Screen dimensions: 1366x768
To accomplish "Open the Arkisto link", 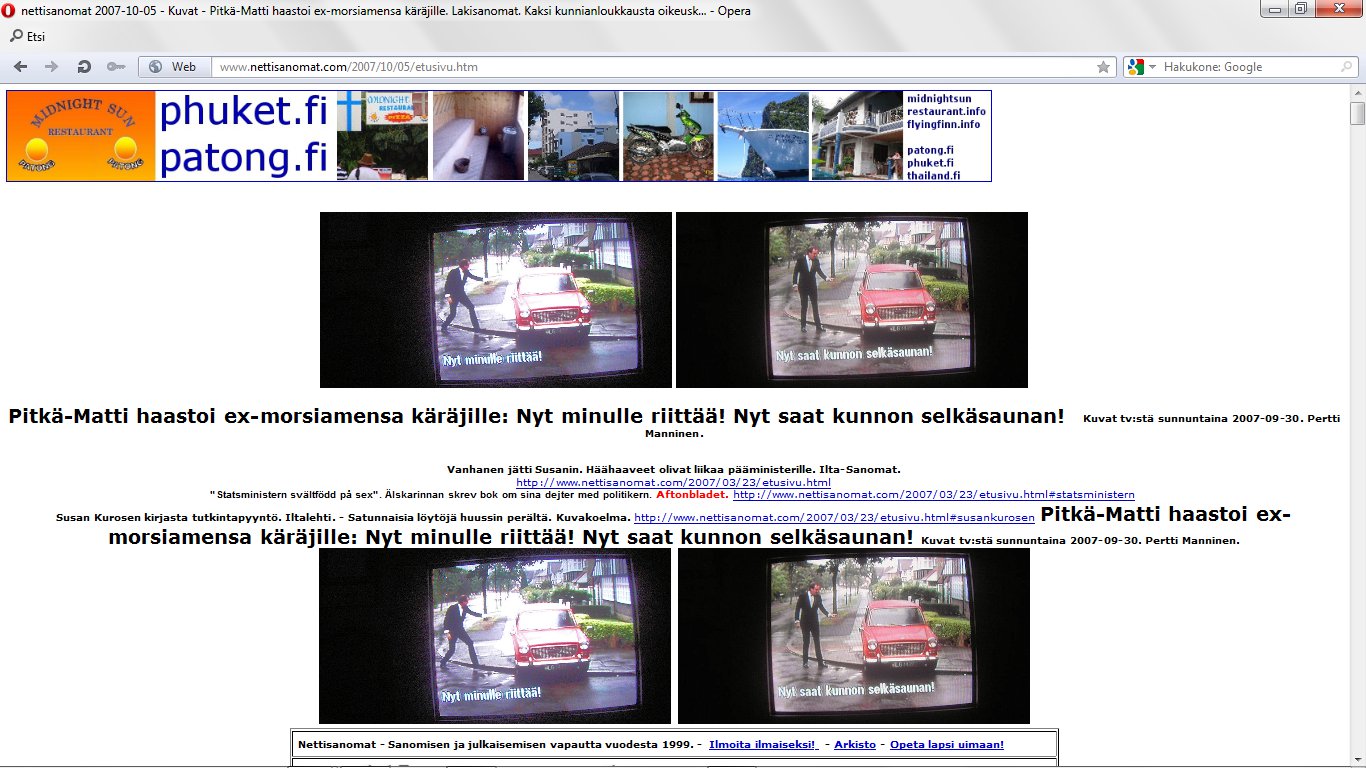I will click(x=854, y=745).
